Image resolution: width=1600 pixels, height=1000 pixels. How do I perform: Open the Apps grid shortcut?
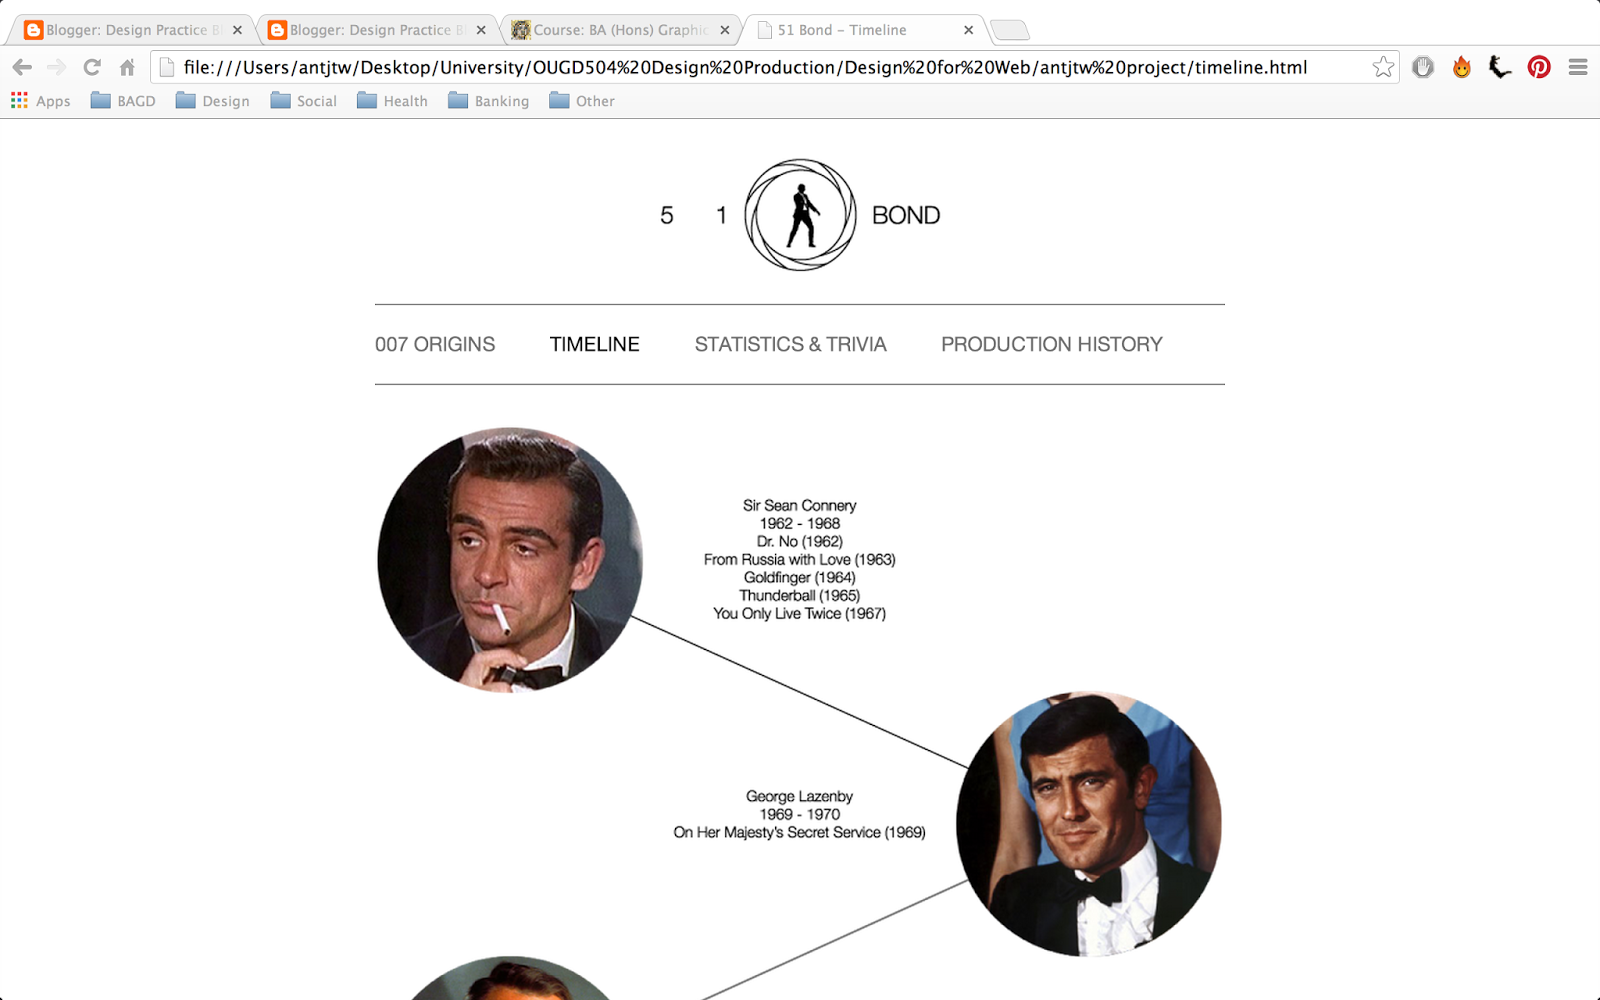pos(41,101)
